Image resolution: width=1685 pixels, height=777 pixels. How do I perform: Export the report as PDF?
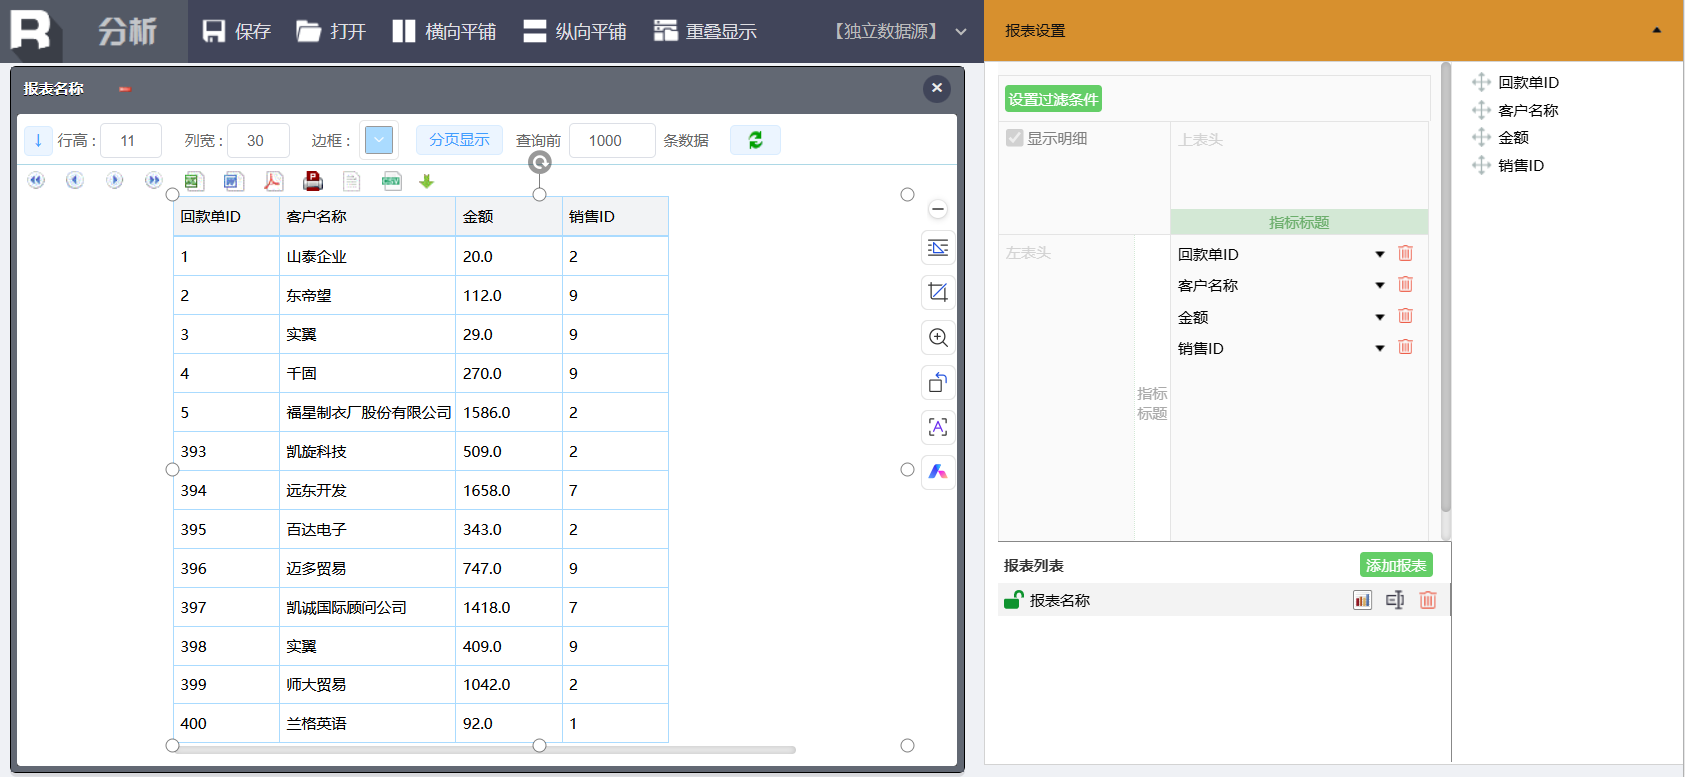273,181
